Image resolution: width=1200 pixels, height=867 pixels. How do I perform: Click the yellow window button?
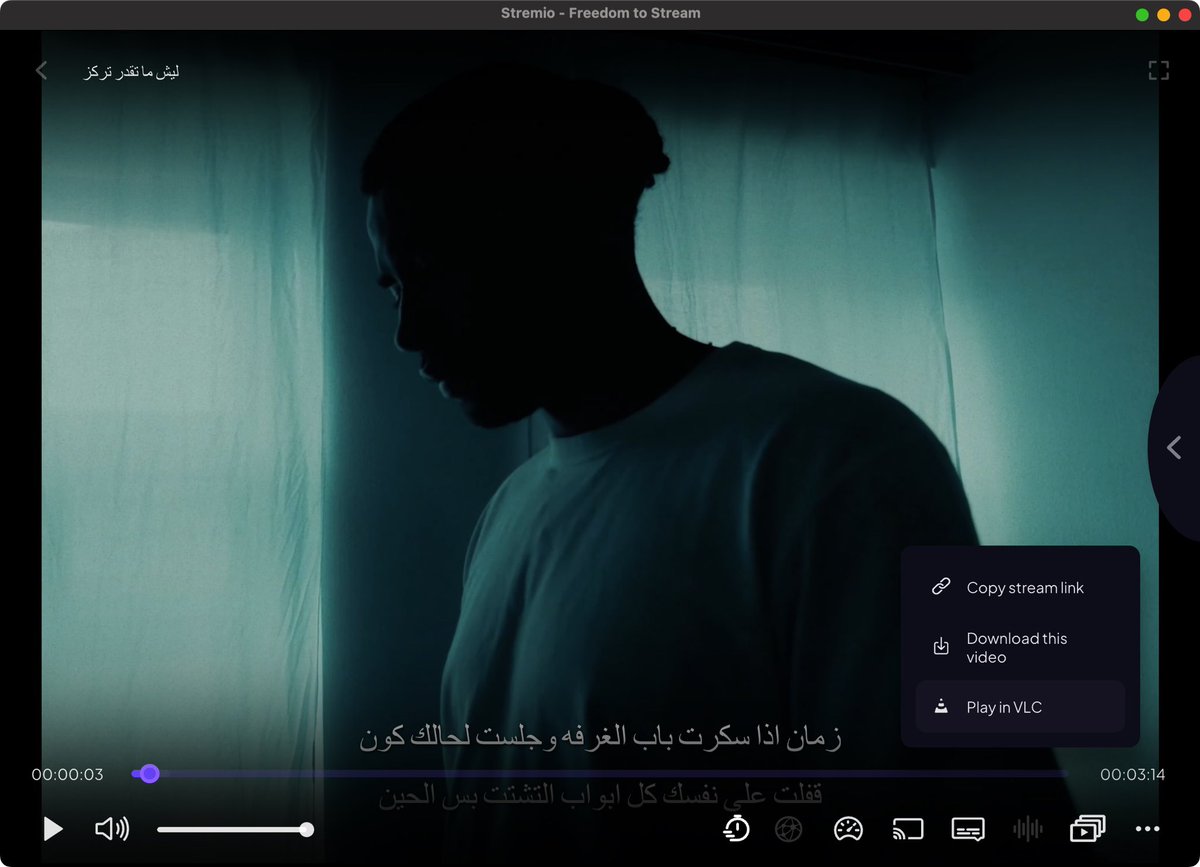1163,15
